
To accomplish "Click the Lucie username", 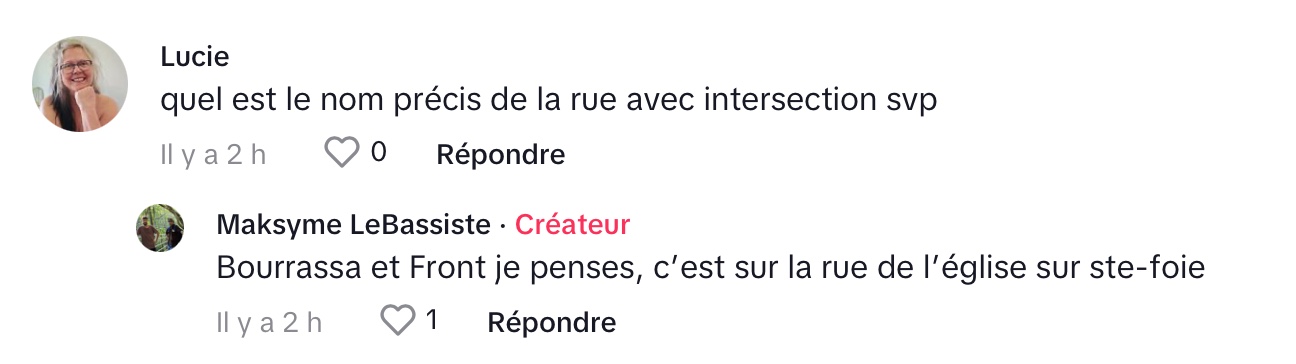I will tap(194, 57).
